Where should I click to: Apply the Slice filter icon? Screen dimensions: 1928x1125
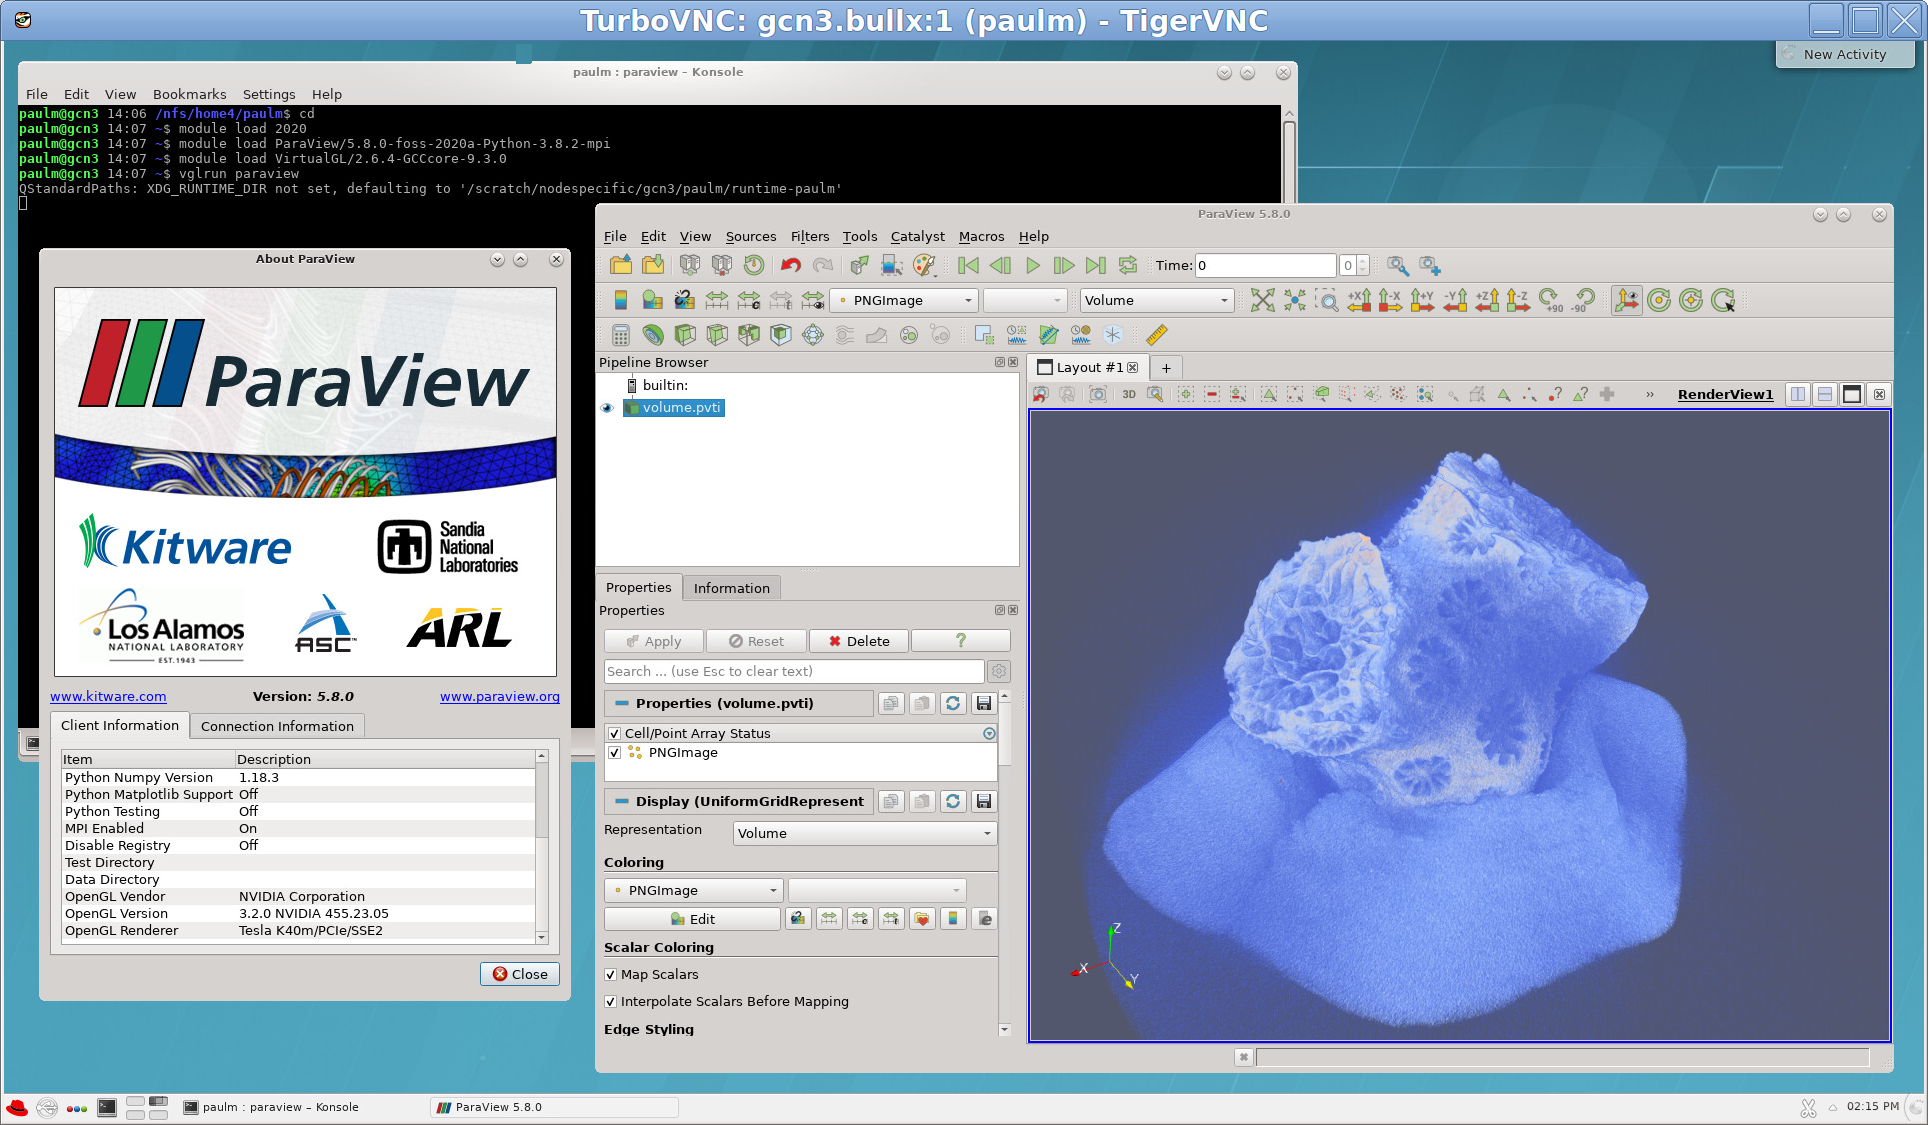point(717,335)
